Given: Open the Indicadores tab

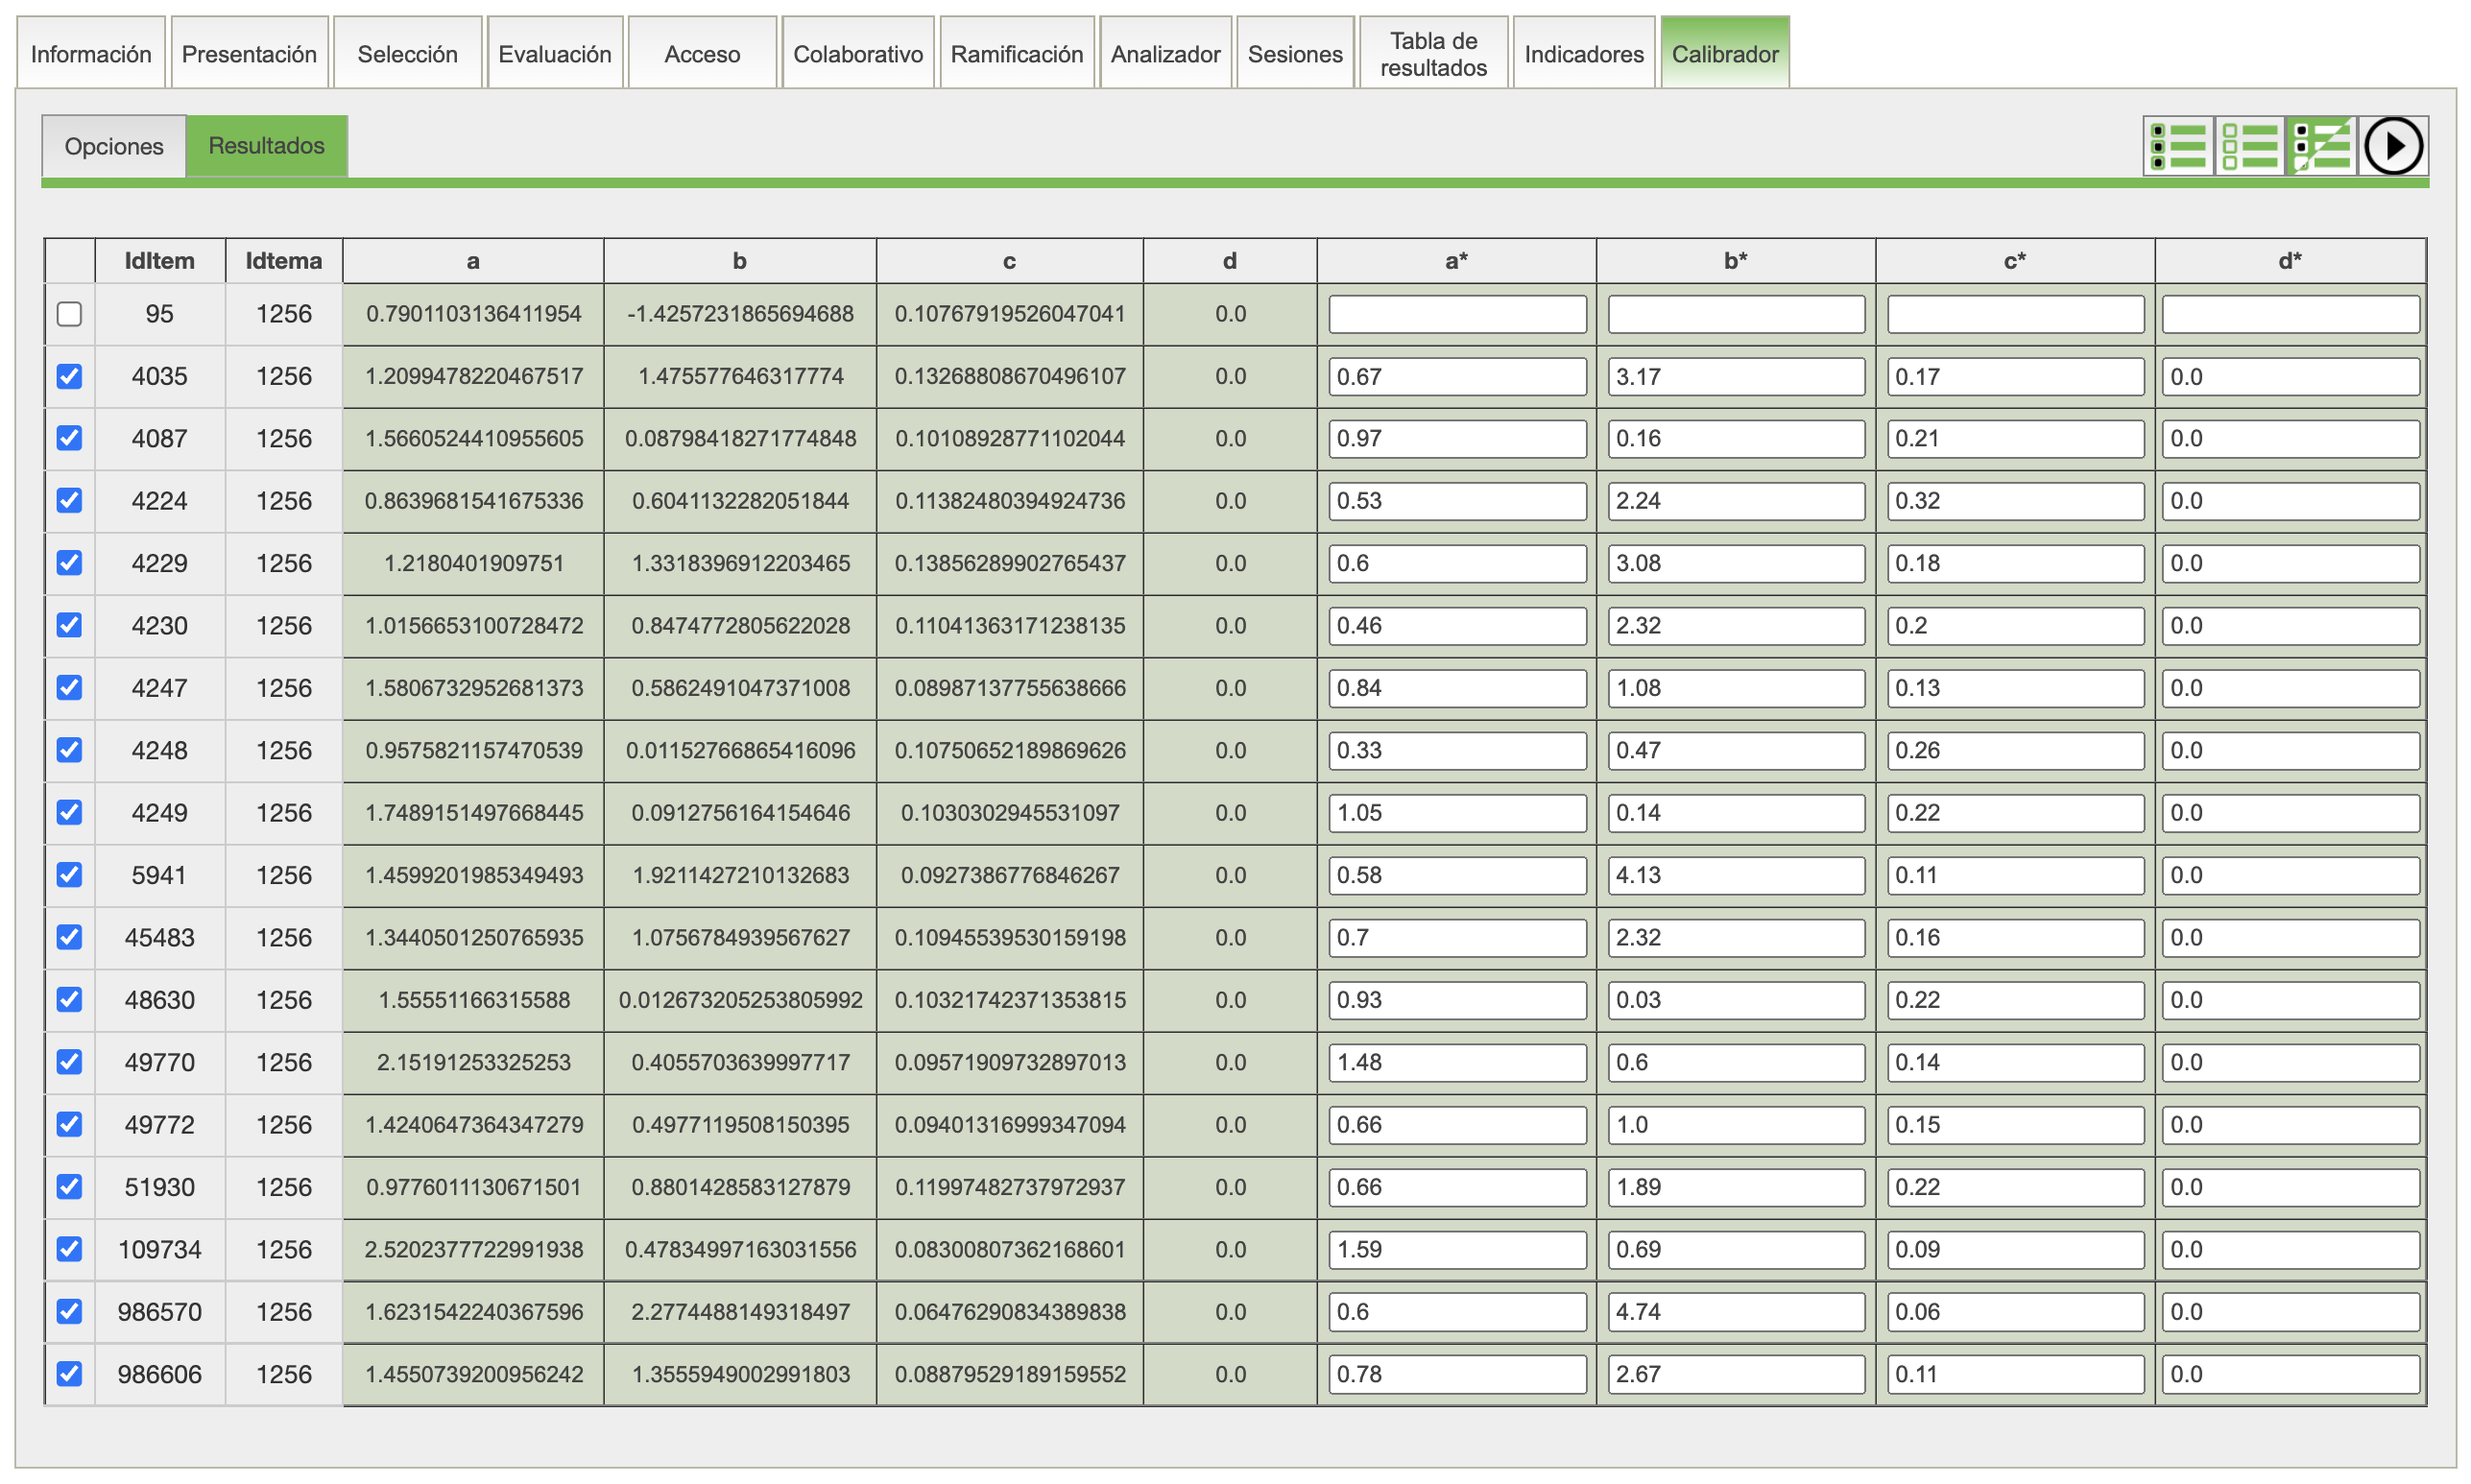Looking at the screenshot, I should 1583,54.
